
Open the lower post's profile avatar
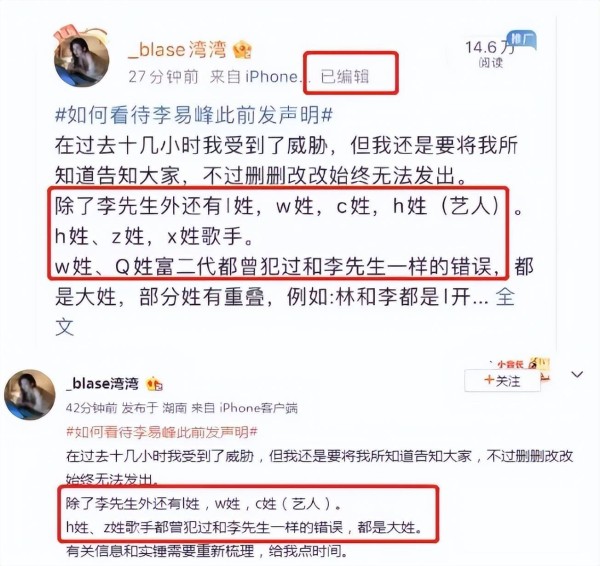(30, 395)
